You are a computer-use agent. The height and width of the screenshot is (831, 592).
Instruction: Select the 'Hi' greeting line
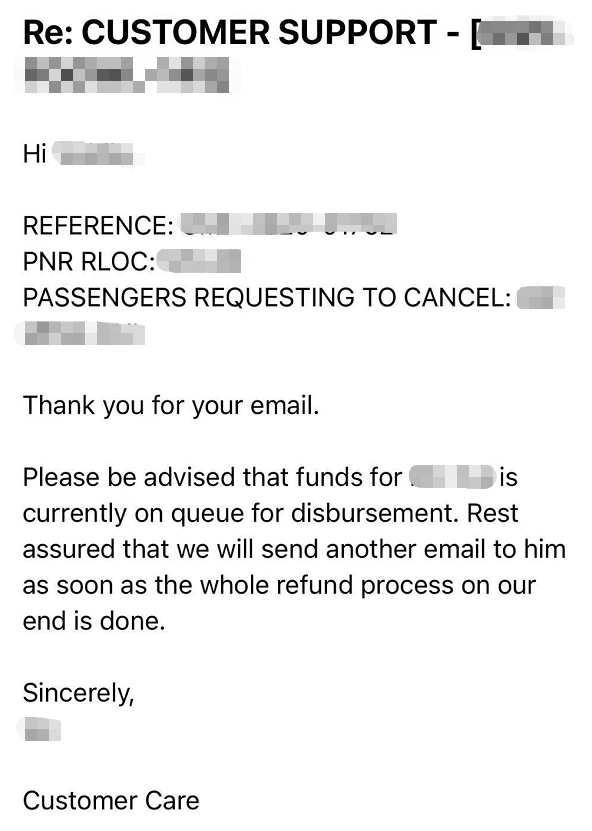83,154
